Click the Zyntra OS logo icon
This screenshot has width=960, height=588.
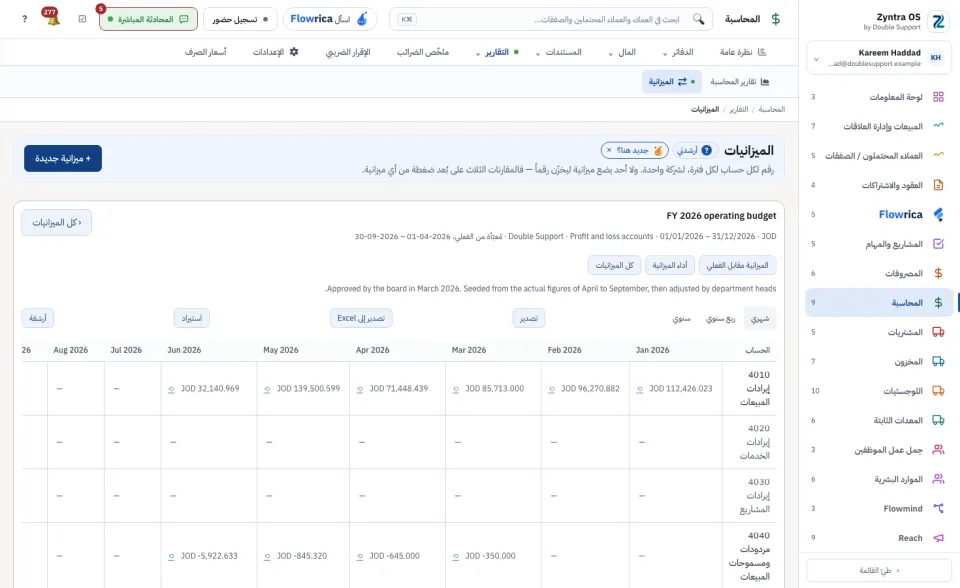tap(938, 21)
